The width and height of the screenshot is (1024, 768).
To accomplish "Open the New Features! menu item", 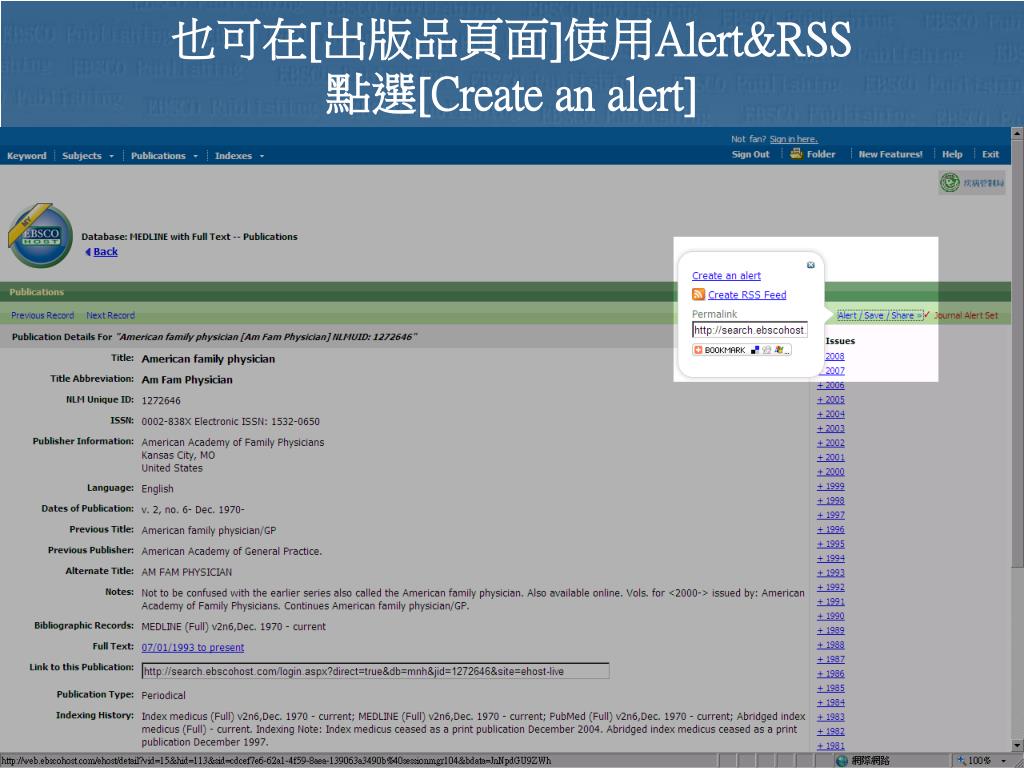I will (x=890, y=154).
